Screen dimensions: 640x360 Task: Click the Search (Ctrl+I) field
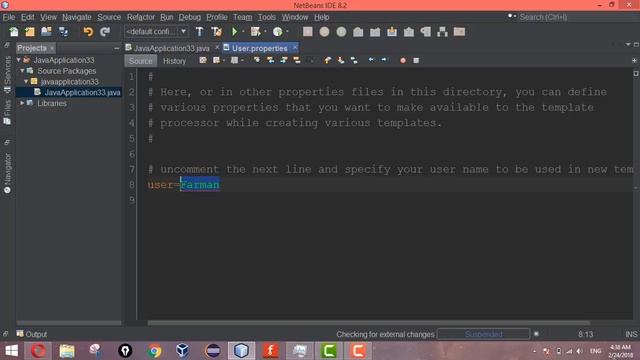[x=571, y=17]
